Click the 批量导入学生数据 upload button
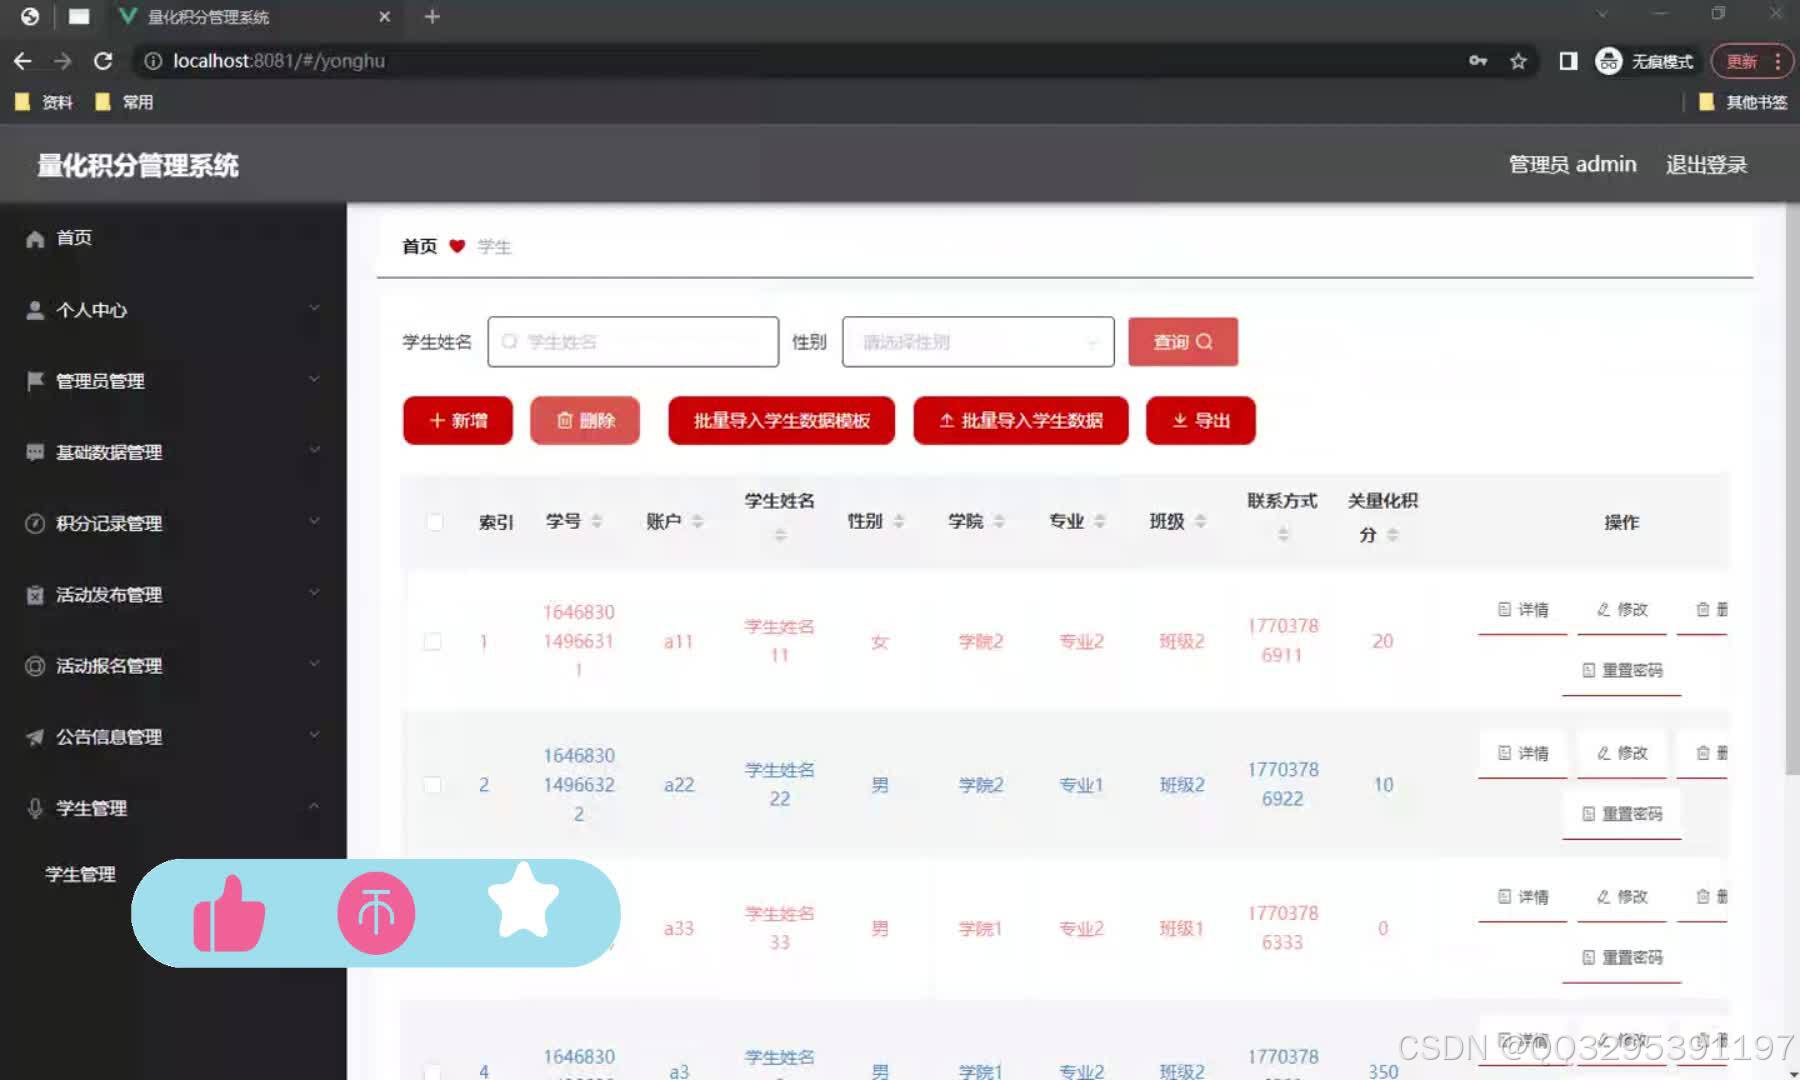The height and width of the screenshot is (1080, 1800). [x=1021, y=420]
